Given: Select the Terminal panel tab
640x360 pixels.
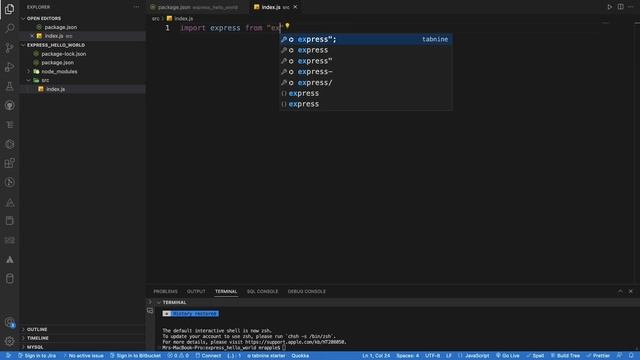Looking at the screenshot, I should [x=226, y=291].
